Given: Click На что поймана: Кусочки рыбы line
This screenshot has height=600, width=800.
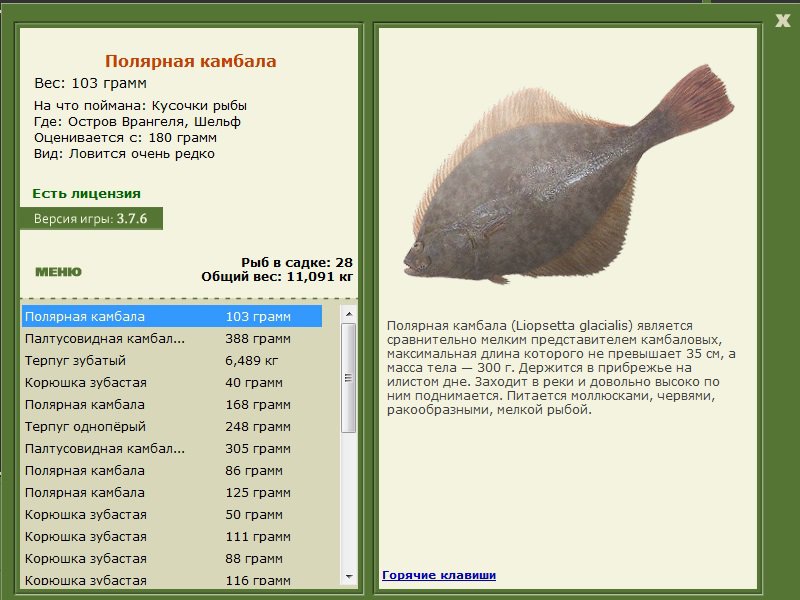Looking at the screenshot, I should (x=140, y=106).
